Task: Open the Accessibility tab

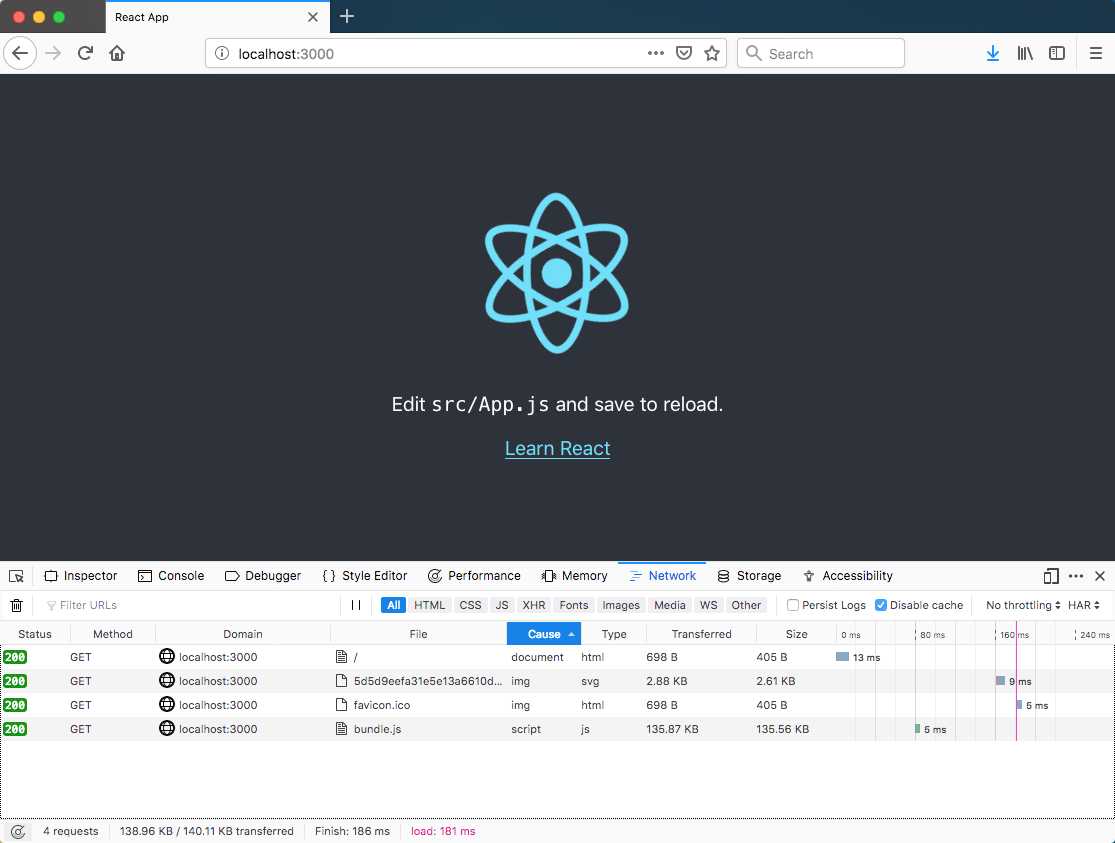Action: tap(848, 576)
